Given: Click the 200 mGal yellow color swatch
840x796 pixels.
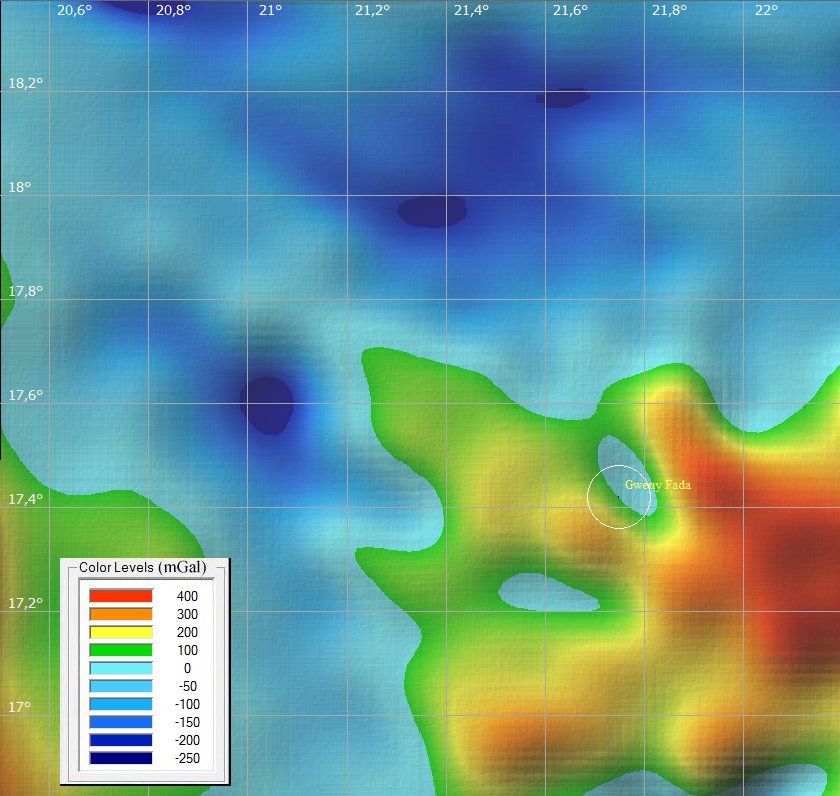Looking at the screenshot, I should tap(121, 632).
